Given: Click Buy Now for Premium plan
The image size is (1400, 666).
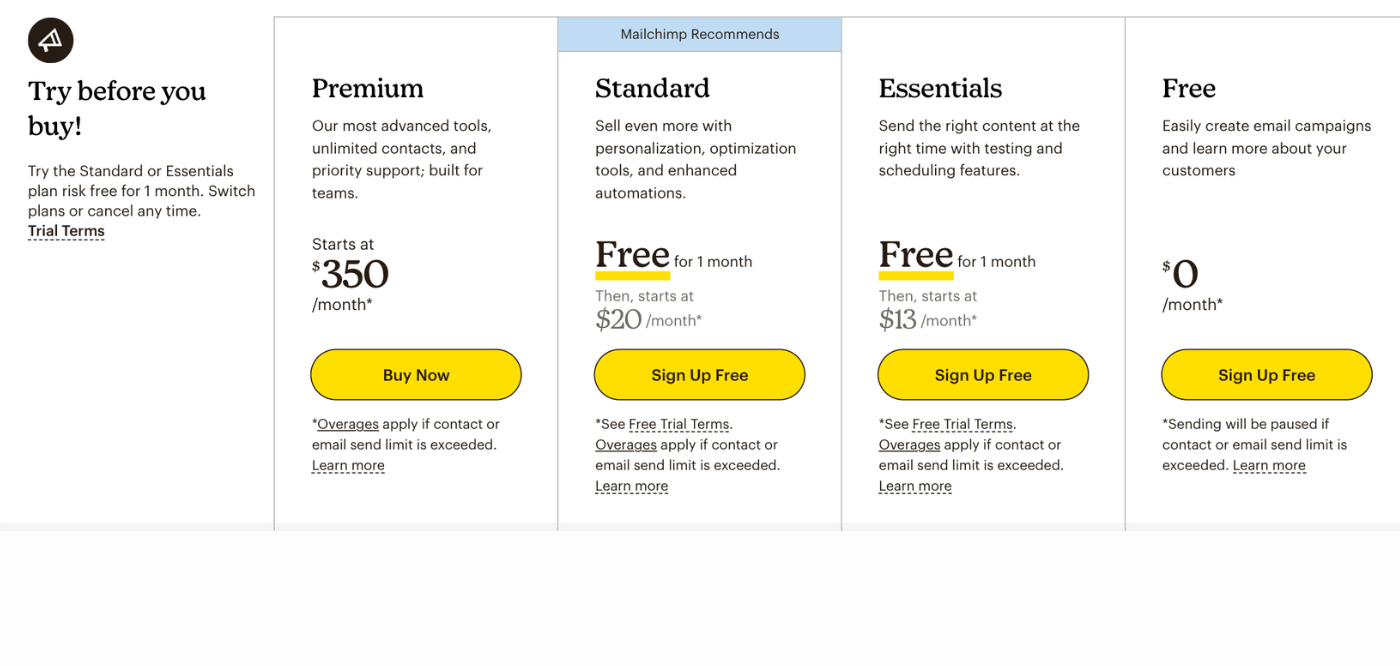Looking at the screenshot, I should coord(416,375).
